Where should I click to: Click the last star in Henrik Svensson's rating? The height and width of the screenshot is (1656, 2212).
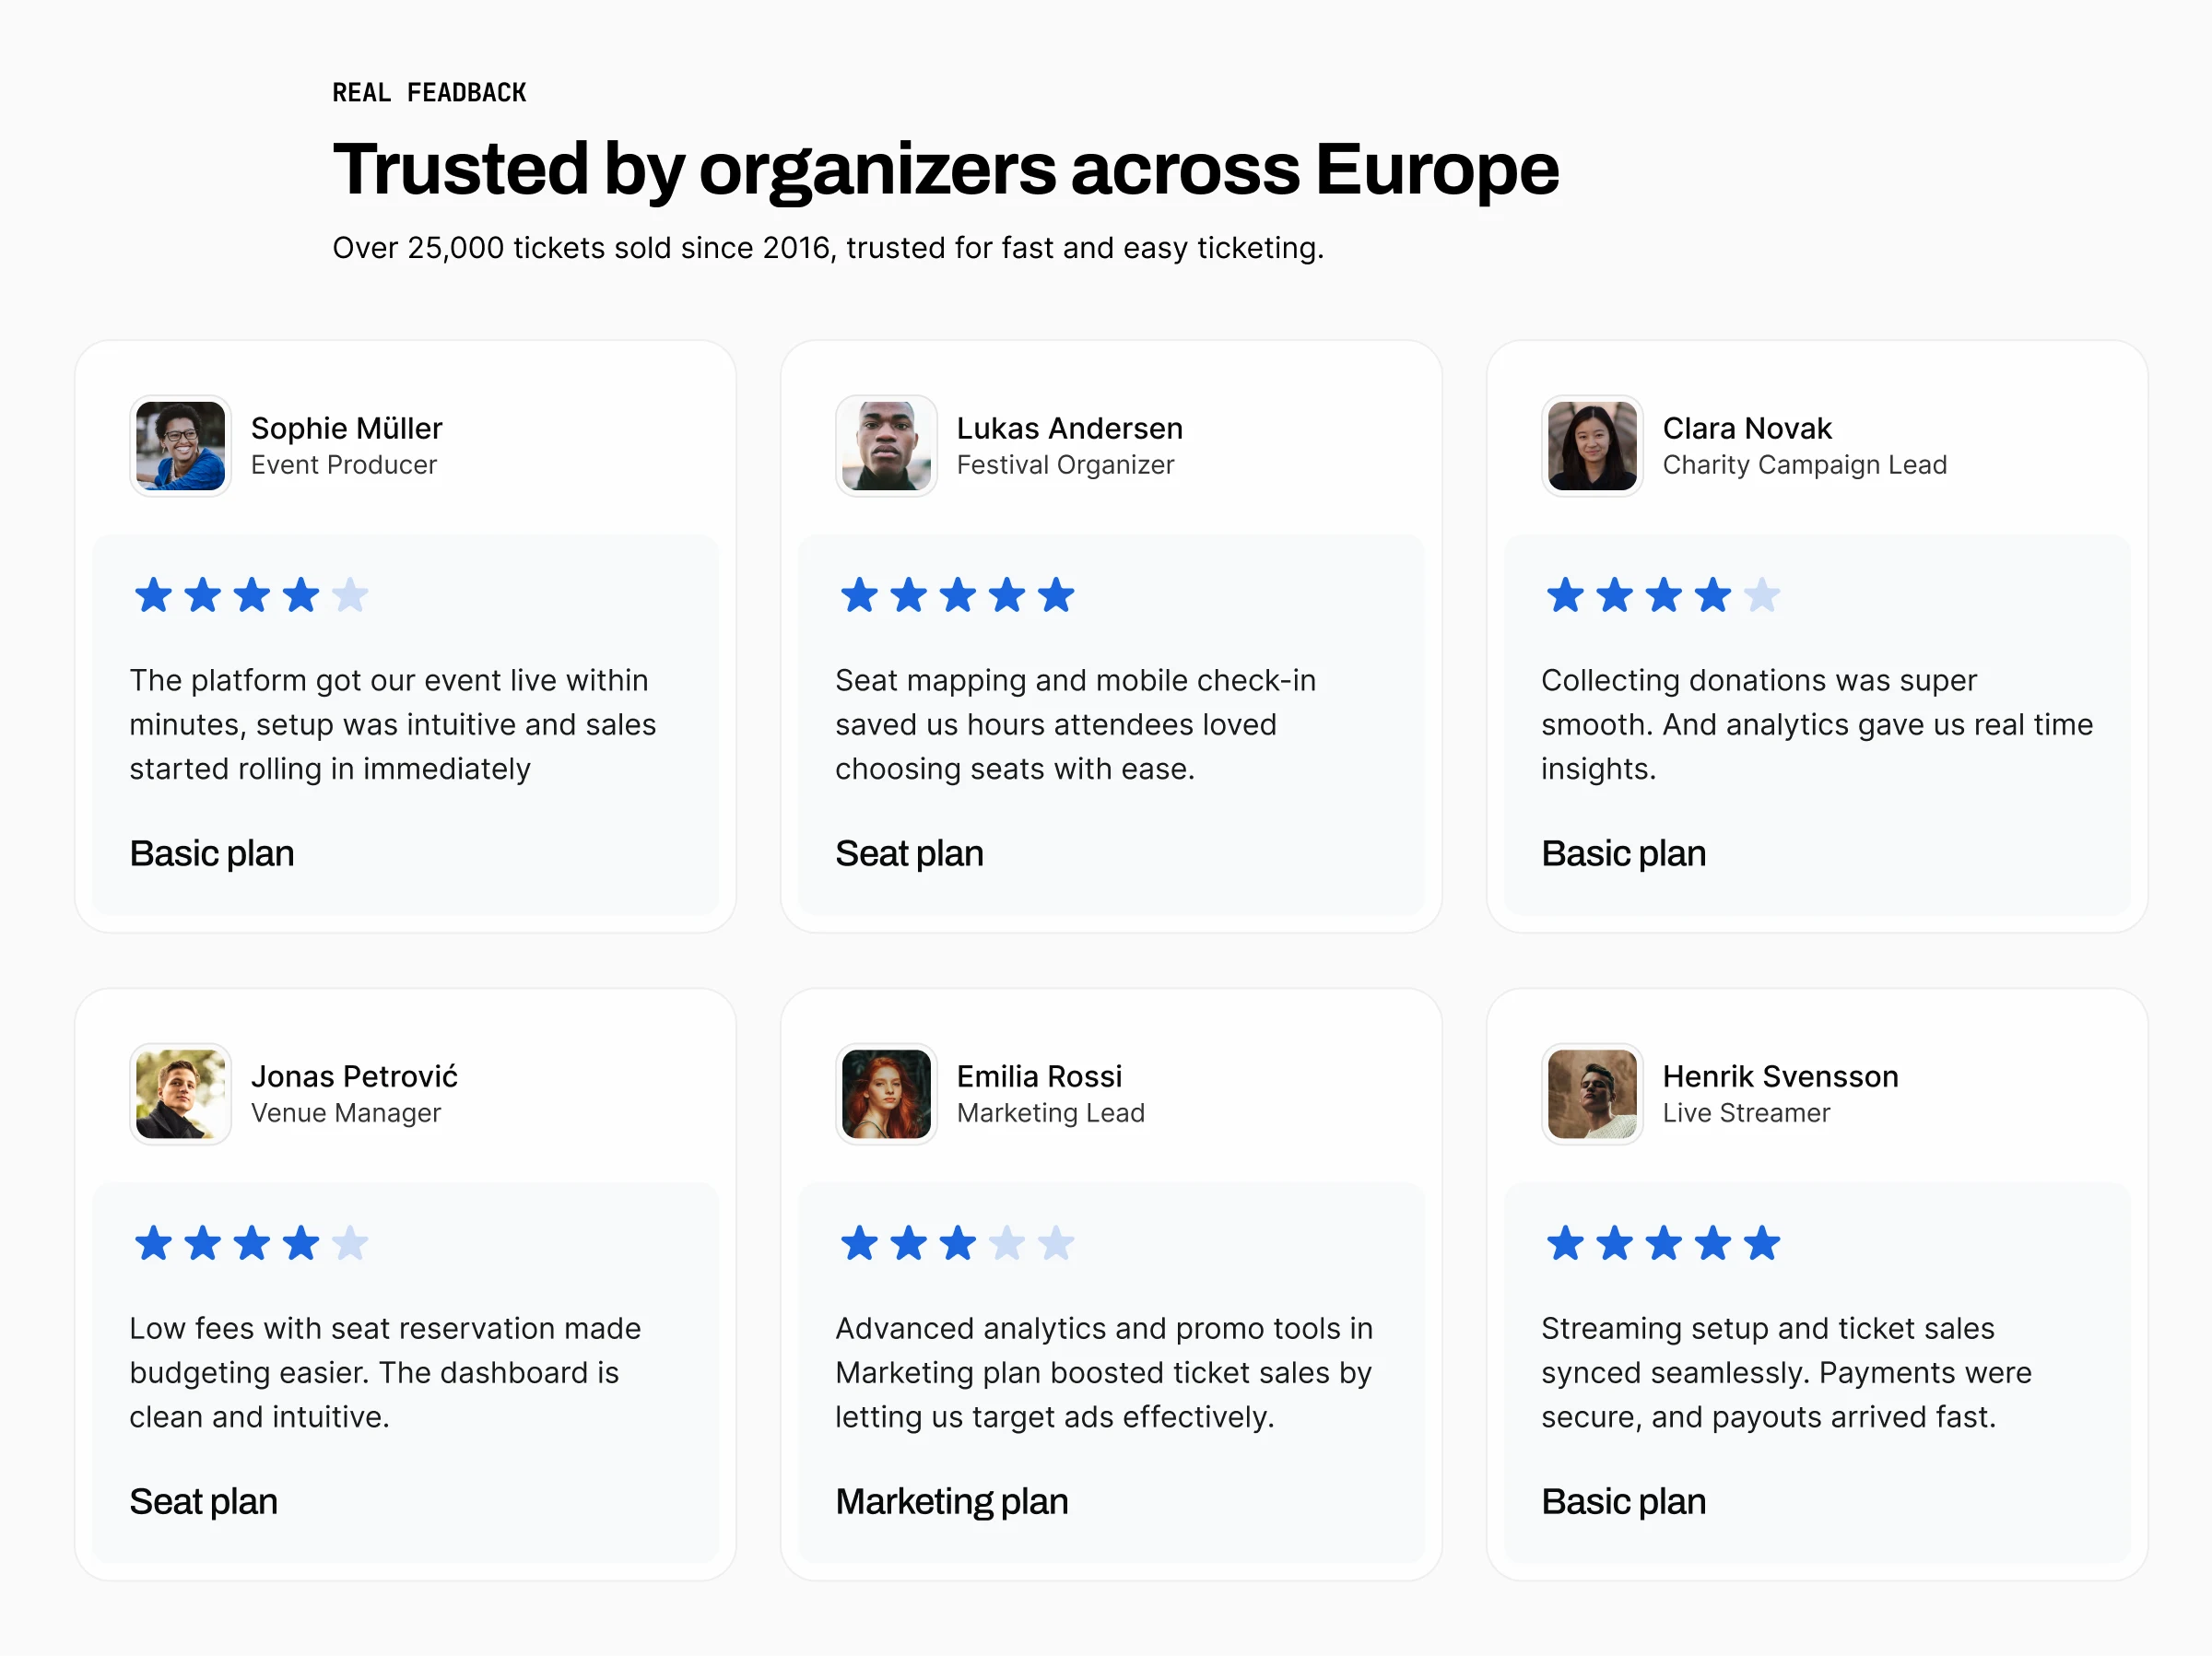(1762, 1243)
